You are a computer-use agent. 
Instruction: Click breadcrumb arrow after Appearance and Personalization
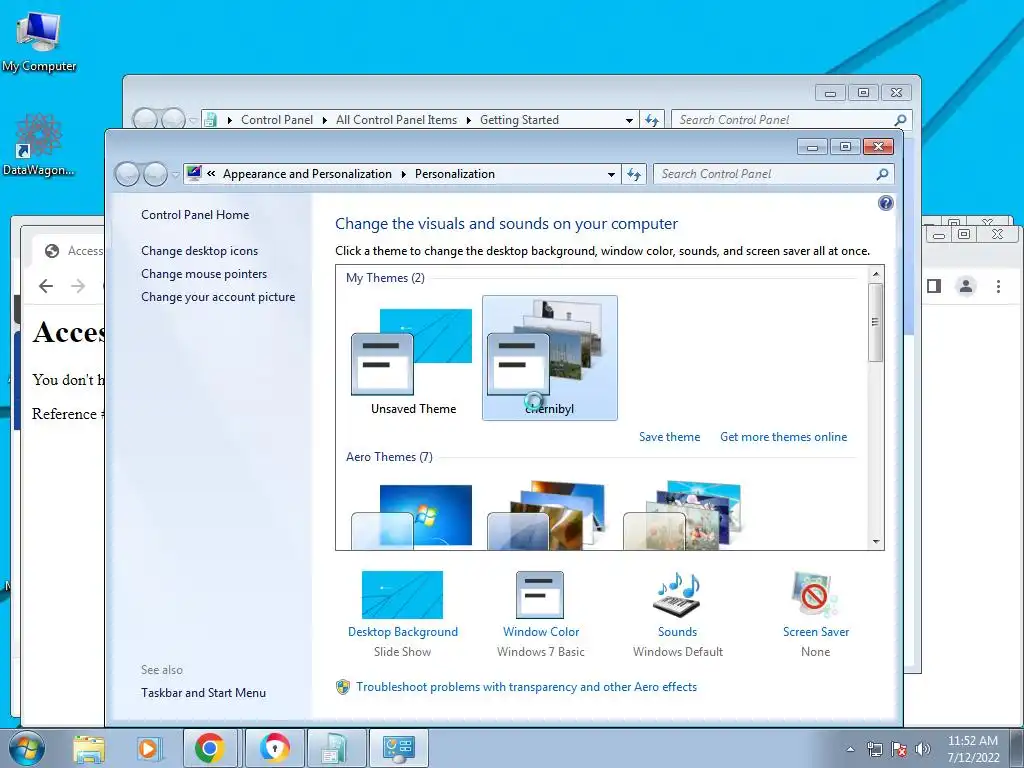[403, 174]
